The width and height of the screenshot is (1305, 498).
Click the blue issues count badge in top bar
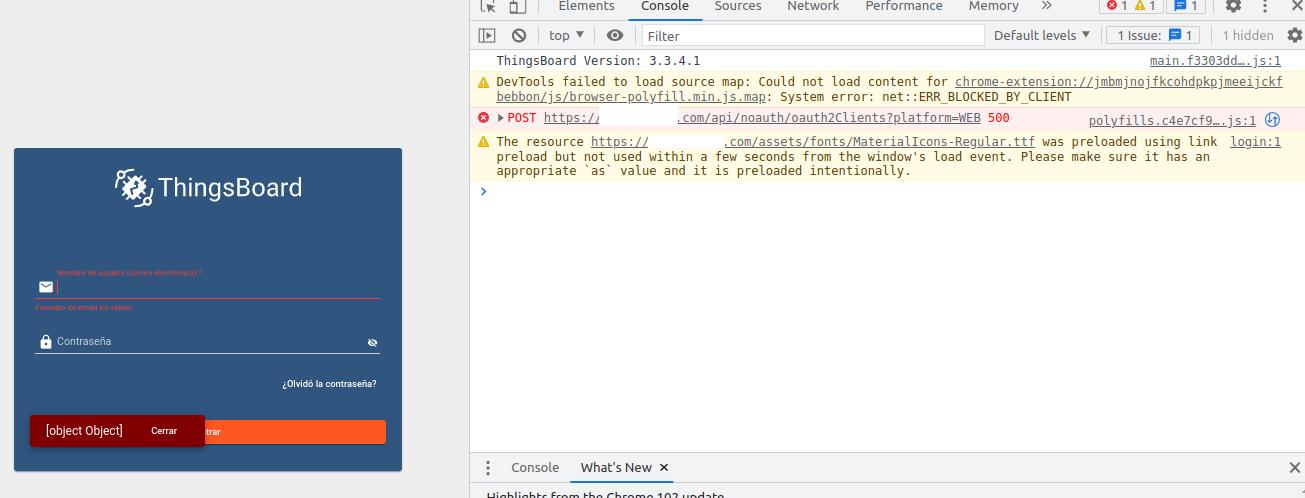(x=1186, y=6)
